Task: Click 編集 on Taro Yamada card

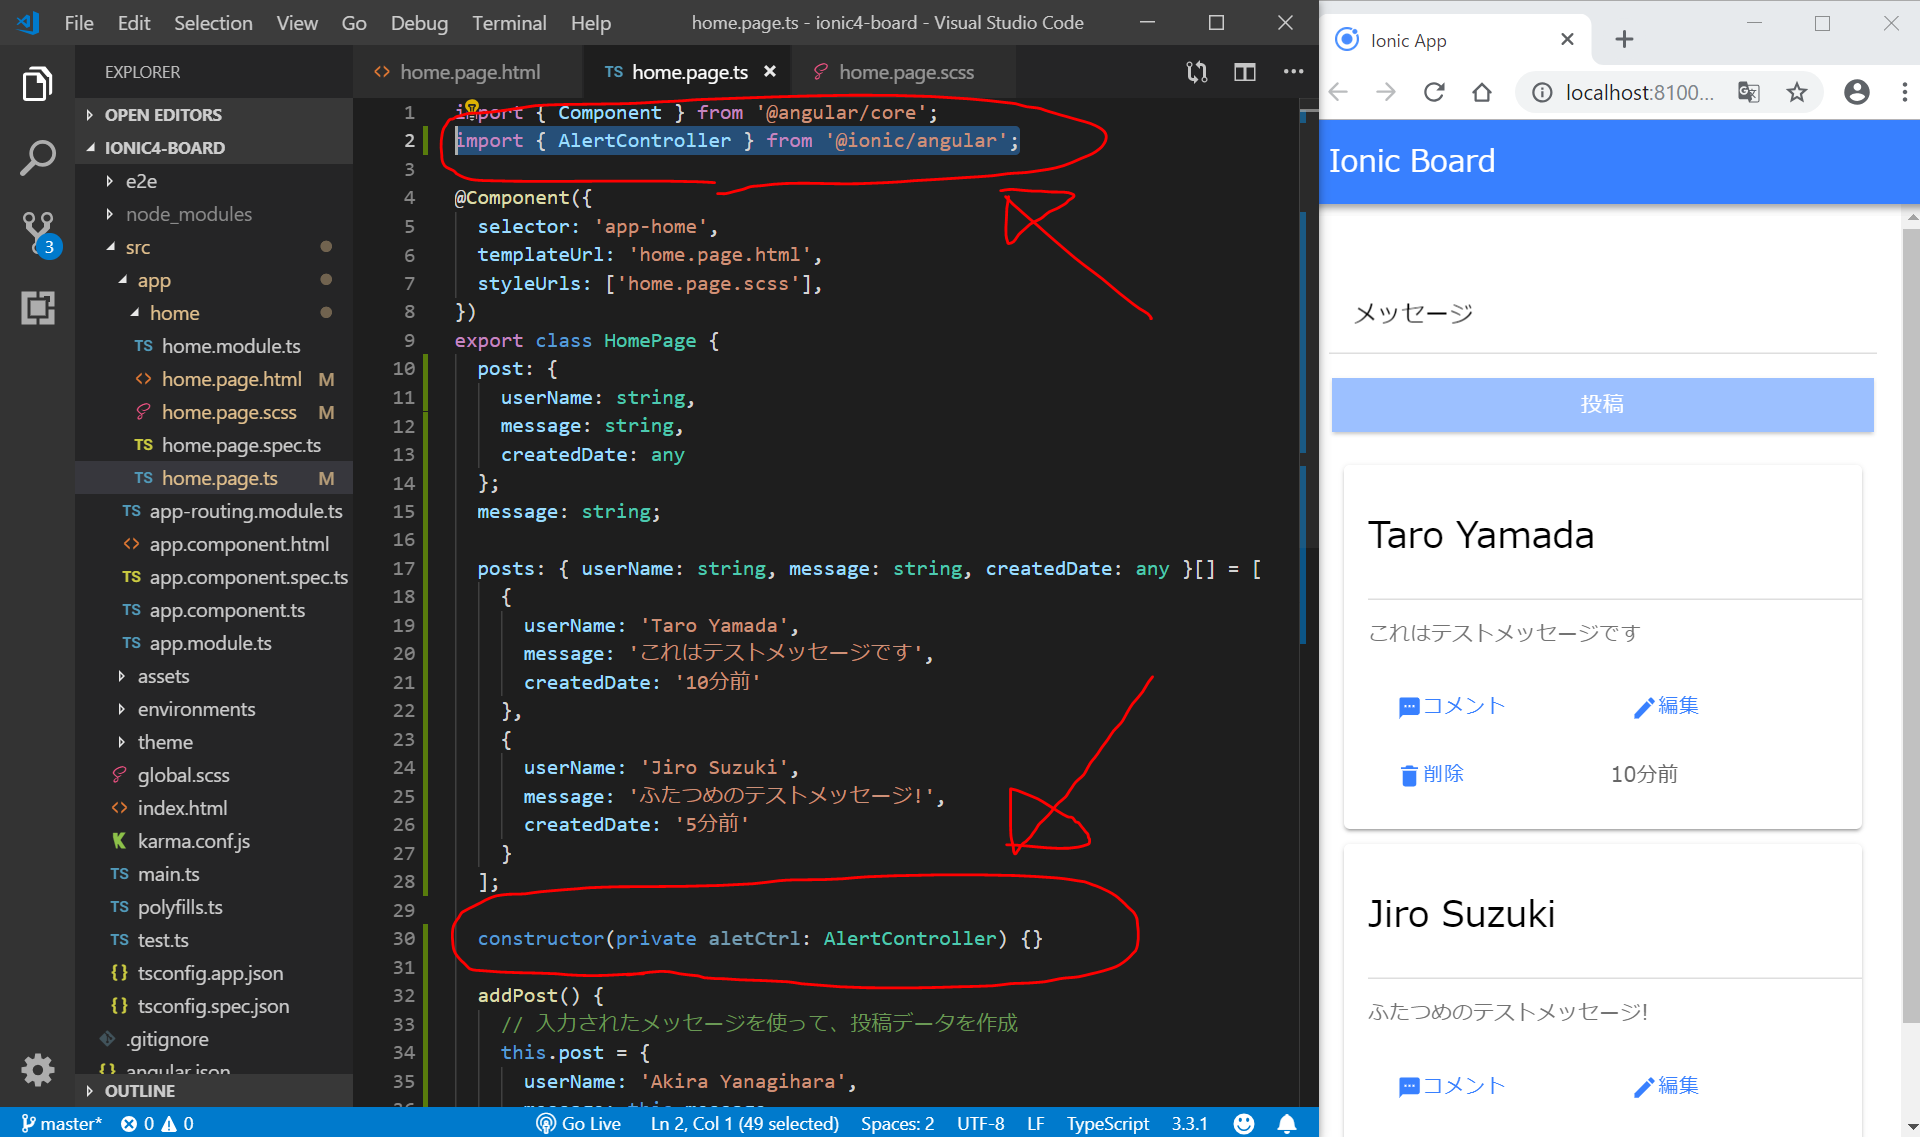Action: point(1666,706)
